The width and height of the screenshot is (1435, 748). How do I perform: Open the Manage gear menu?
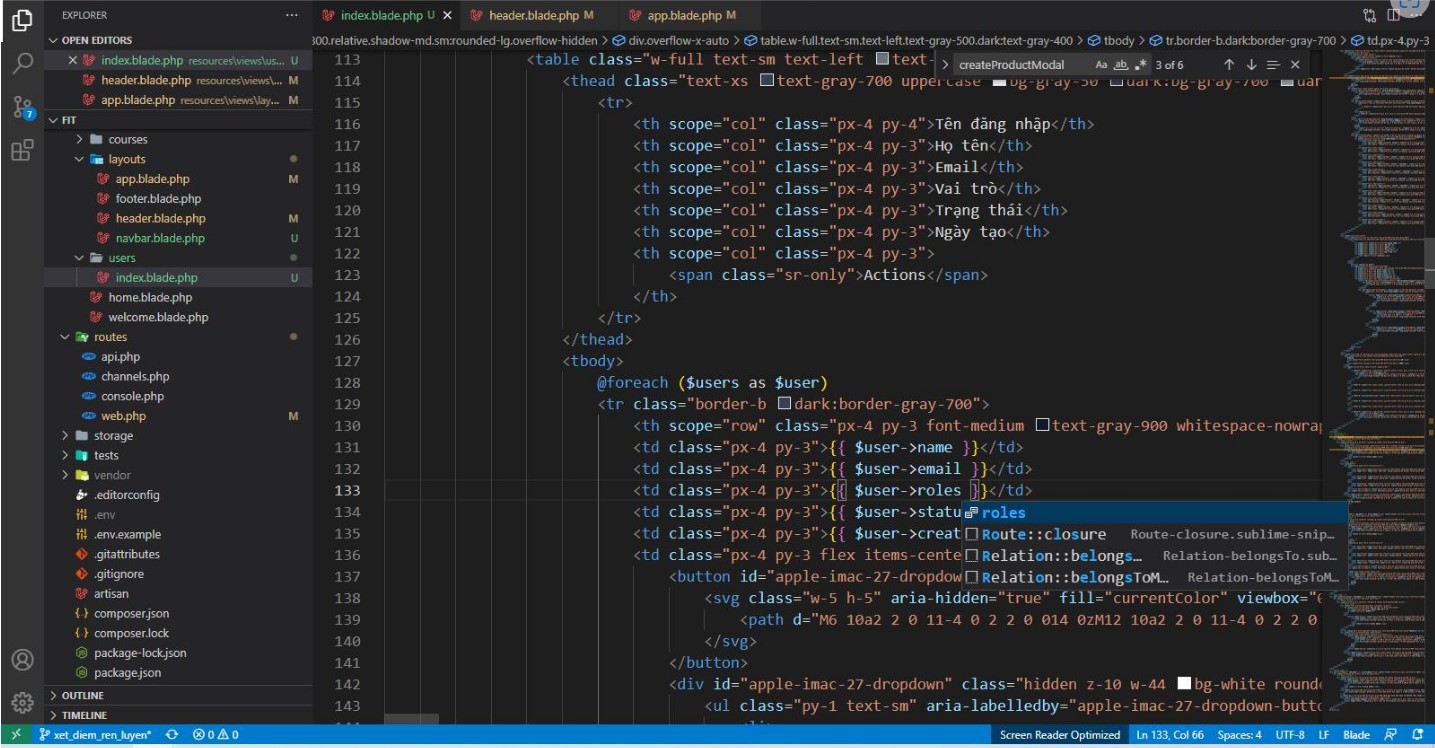click(x=22, y=702)
